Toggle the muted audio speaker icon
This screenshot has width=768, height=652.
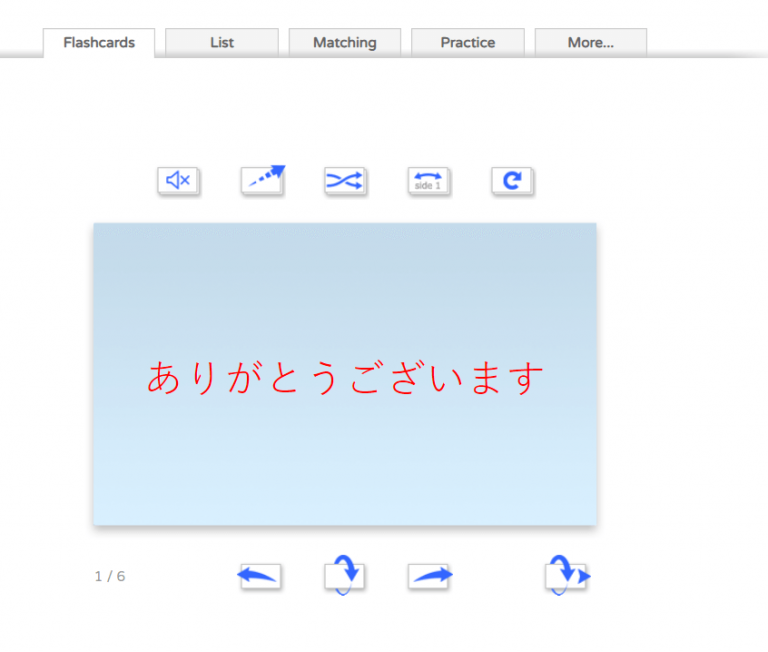(x=178, y=181)
